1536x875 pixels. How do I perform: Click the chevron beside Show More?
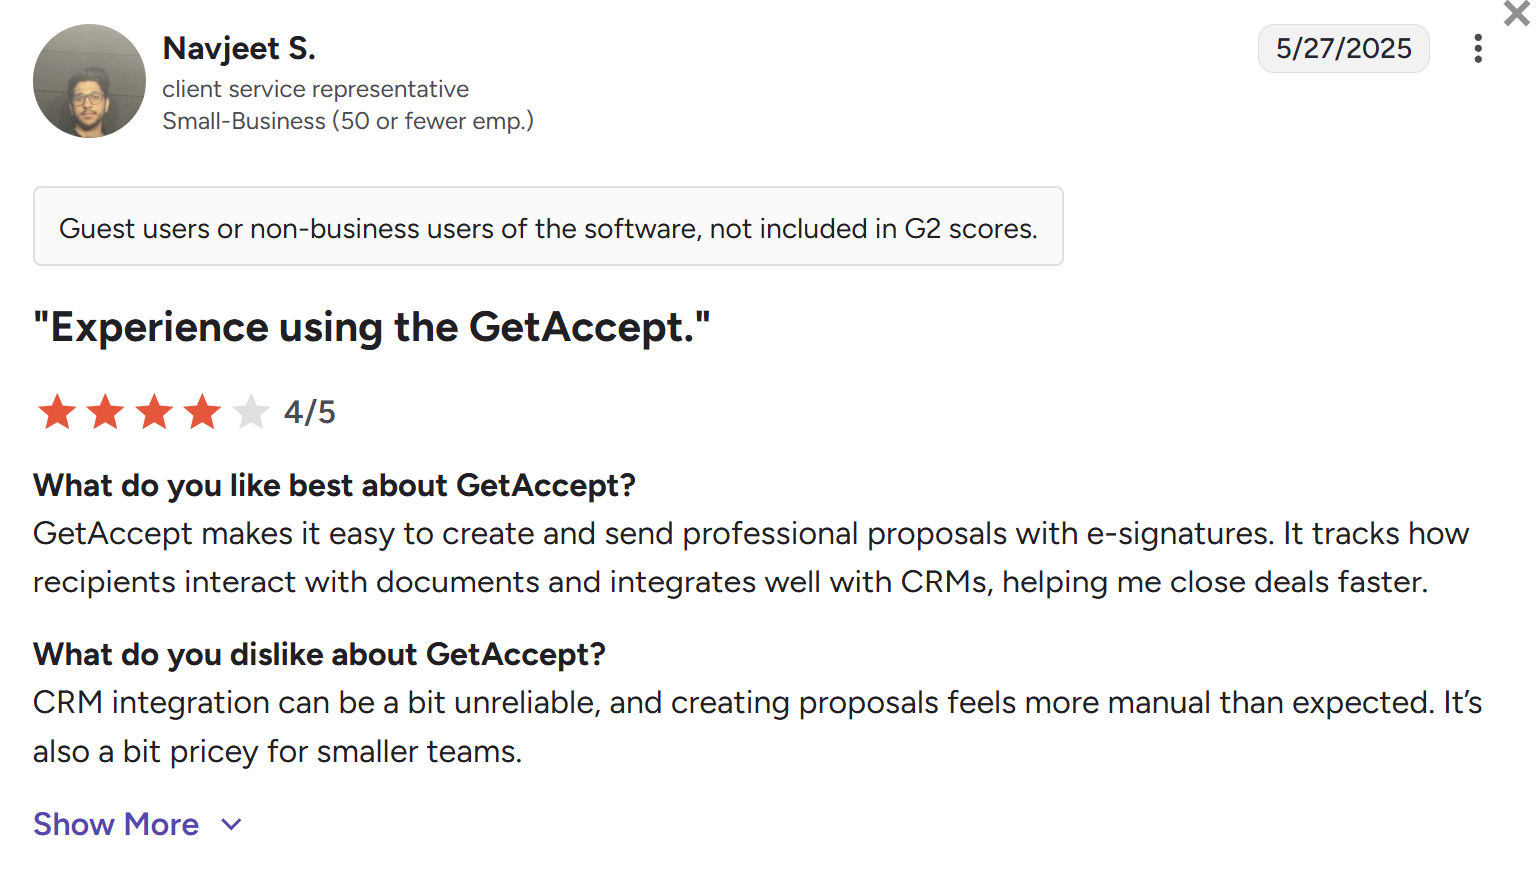pos(232,824)
